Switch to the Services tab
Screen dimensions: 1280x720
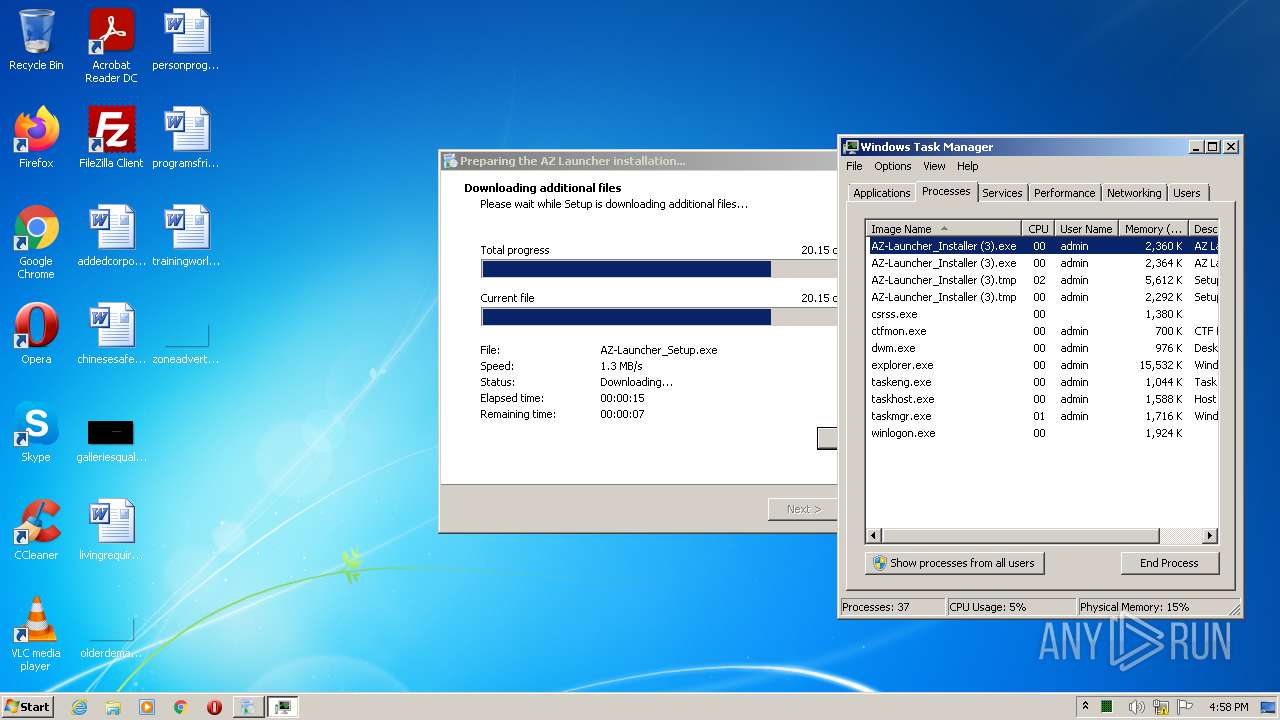[1002, 193]
